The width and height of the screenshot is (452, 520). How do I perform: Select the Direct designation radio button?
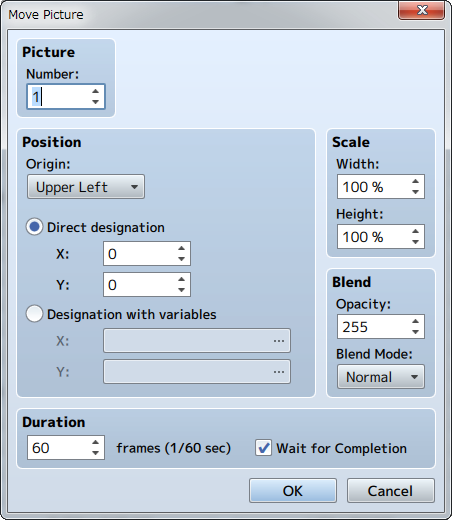tap(34, 227)
